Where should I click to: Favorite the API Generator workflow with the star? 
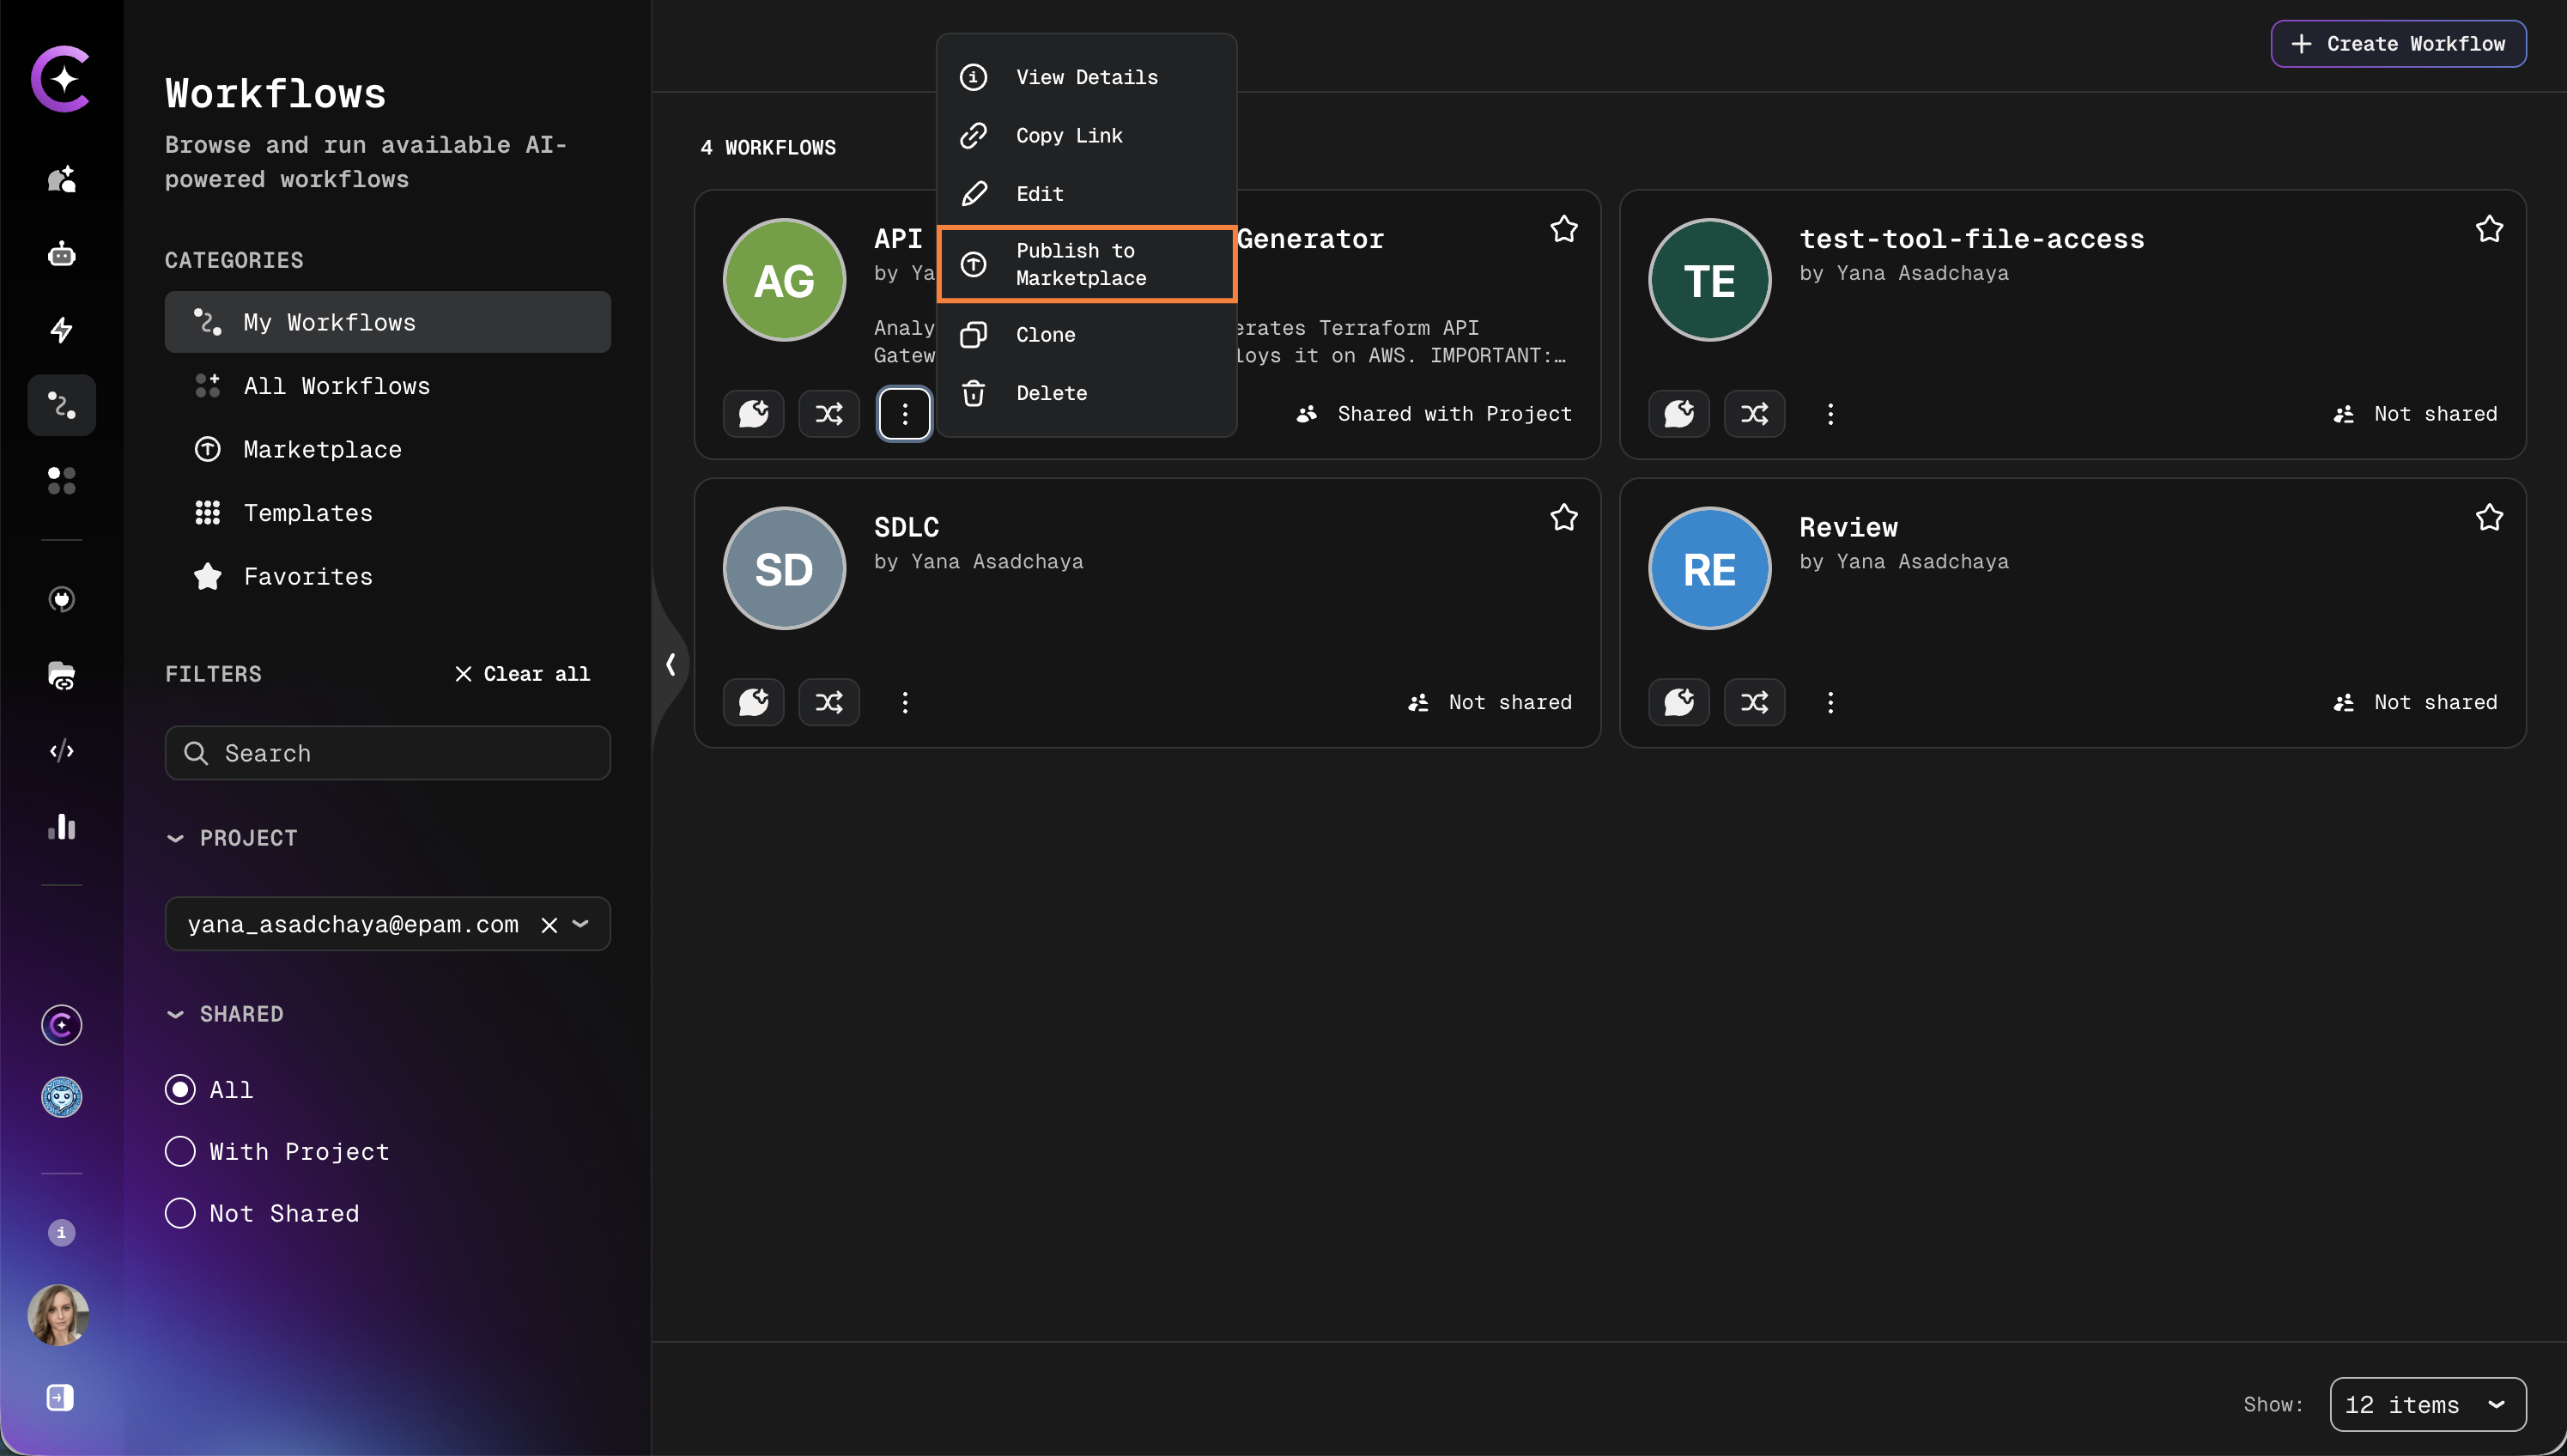tap(1564, 229)
